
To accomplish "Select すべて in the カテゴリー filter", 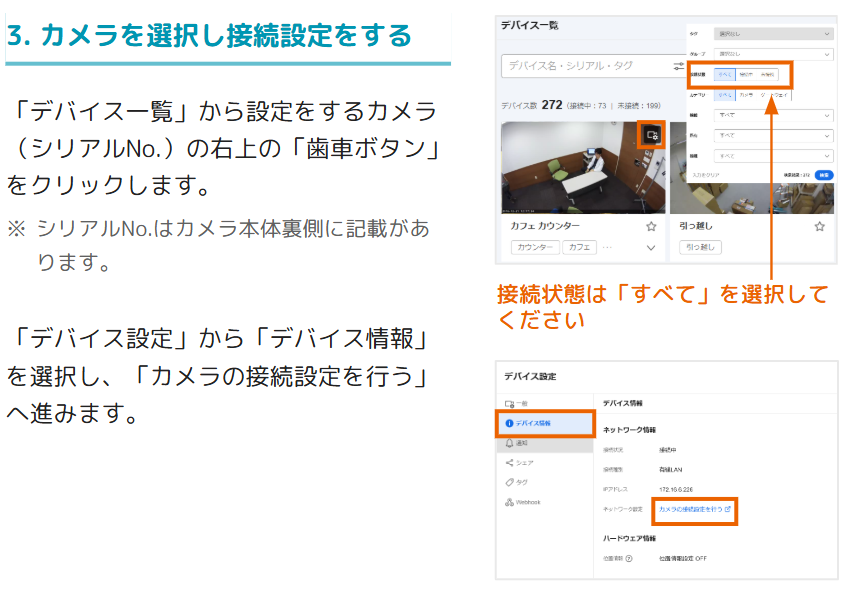I will 725,95.
